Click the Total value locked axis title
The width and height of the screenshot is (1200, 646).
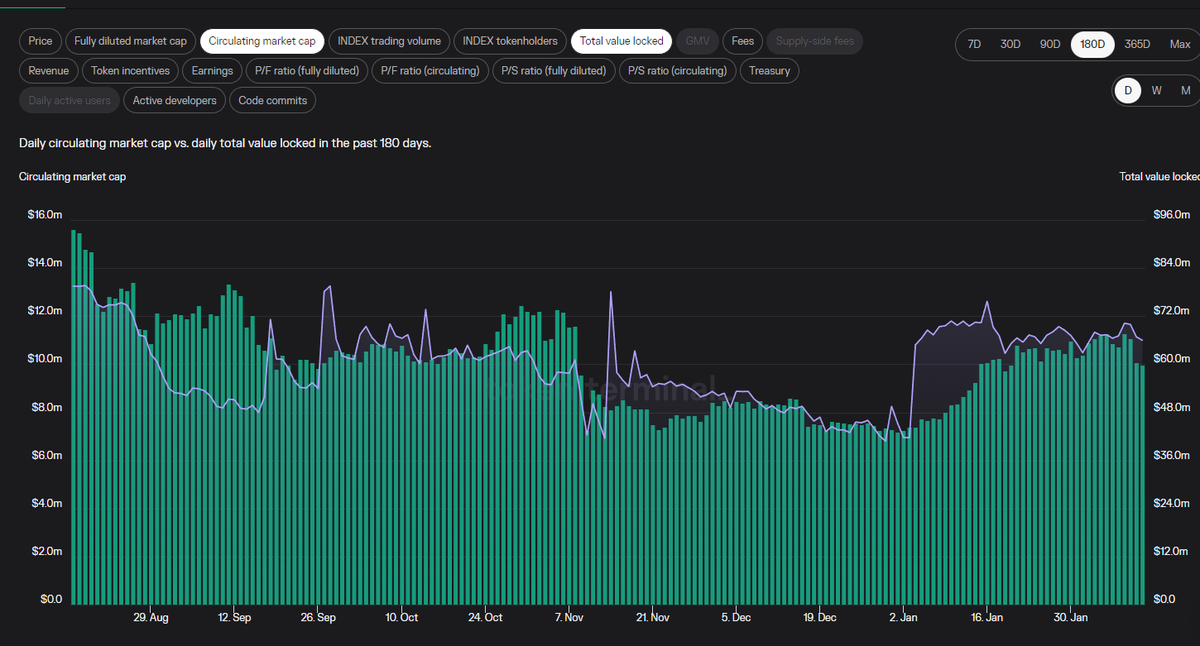pos(1159,177)
